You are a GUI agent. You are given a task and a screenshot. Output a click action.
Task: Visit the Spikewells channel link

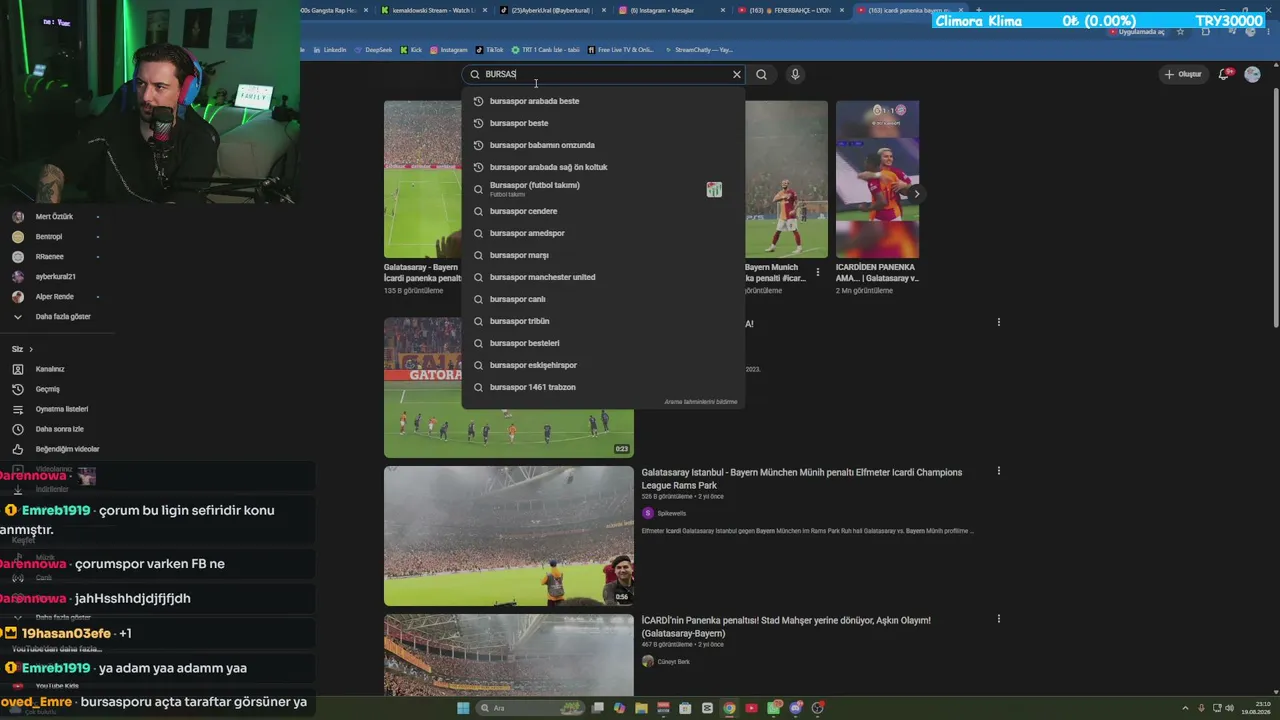672,513
